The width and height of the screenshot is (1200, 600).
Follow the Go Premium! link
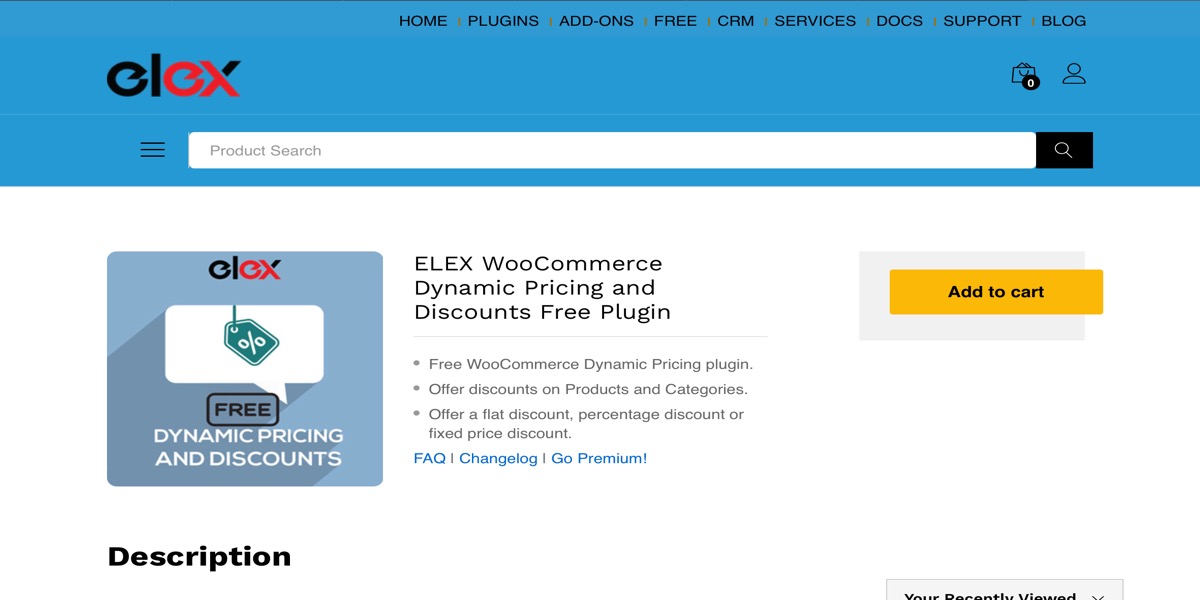(x=599, y=458)
